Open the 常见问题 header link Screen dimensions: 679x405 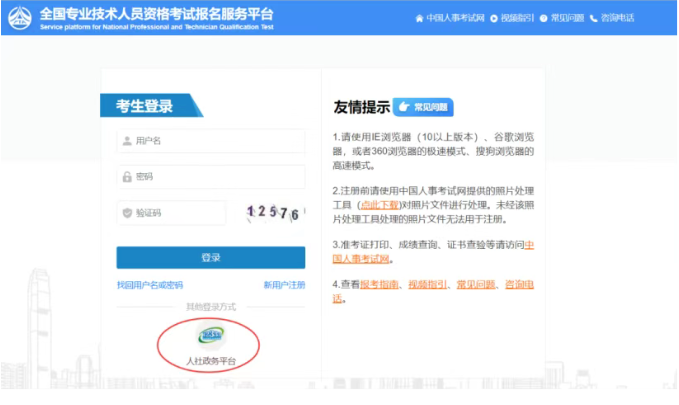(x=562, y=18)
